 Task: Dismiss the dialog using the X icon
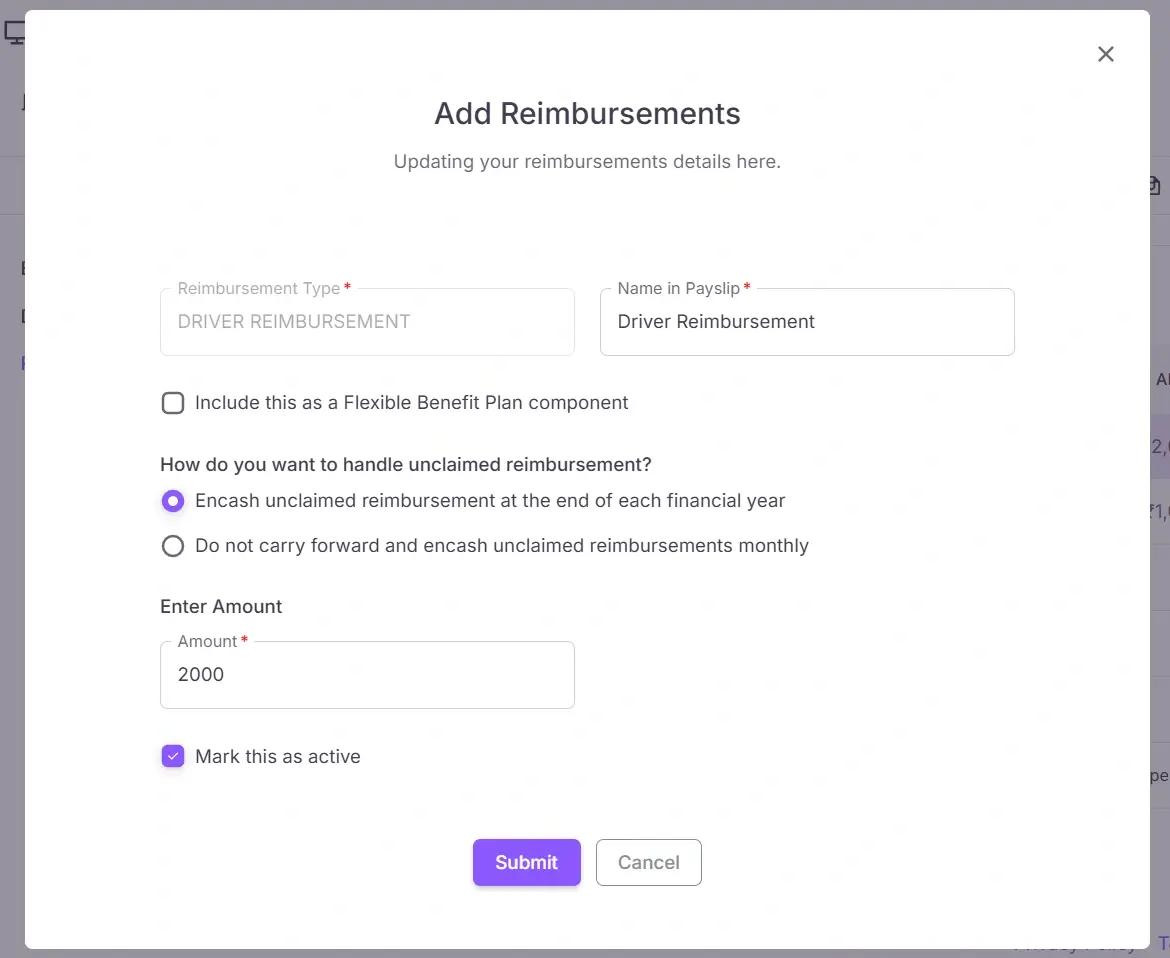tap(1105, 54)
